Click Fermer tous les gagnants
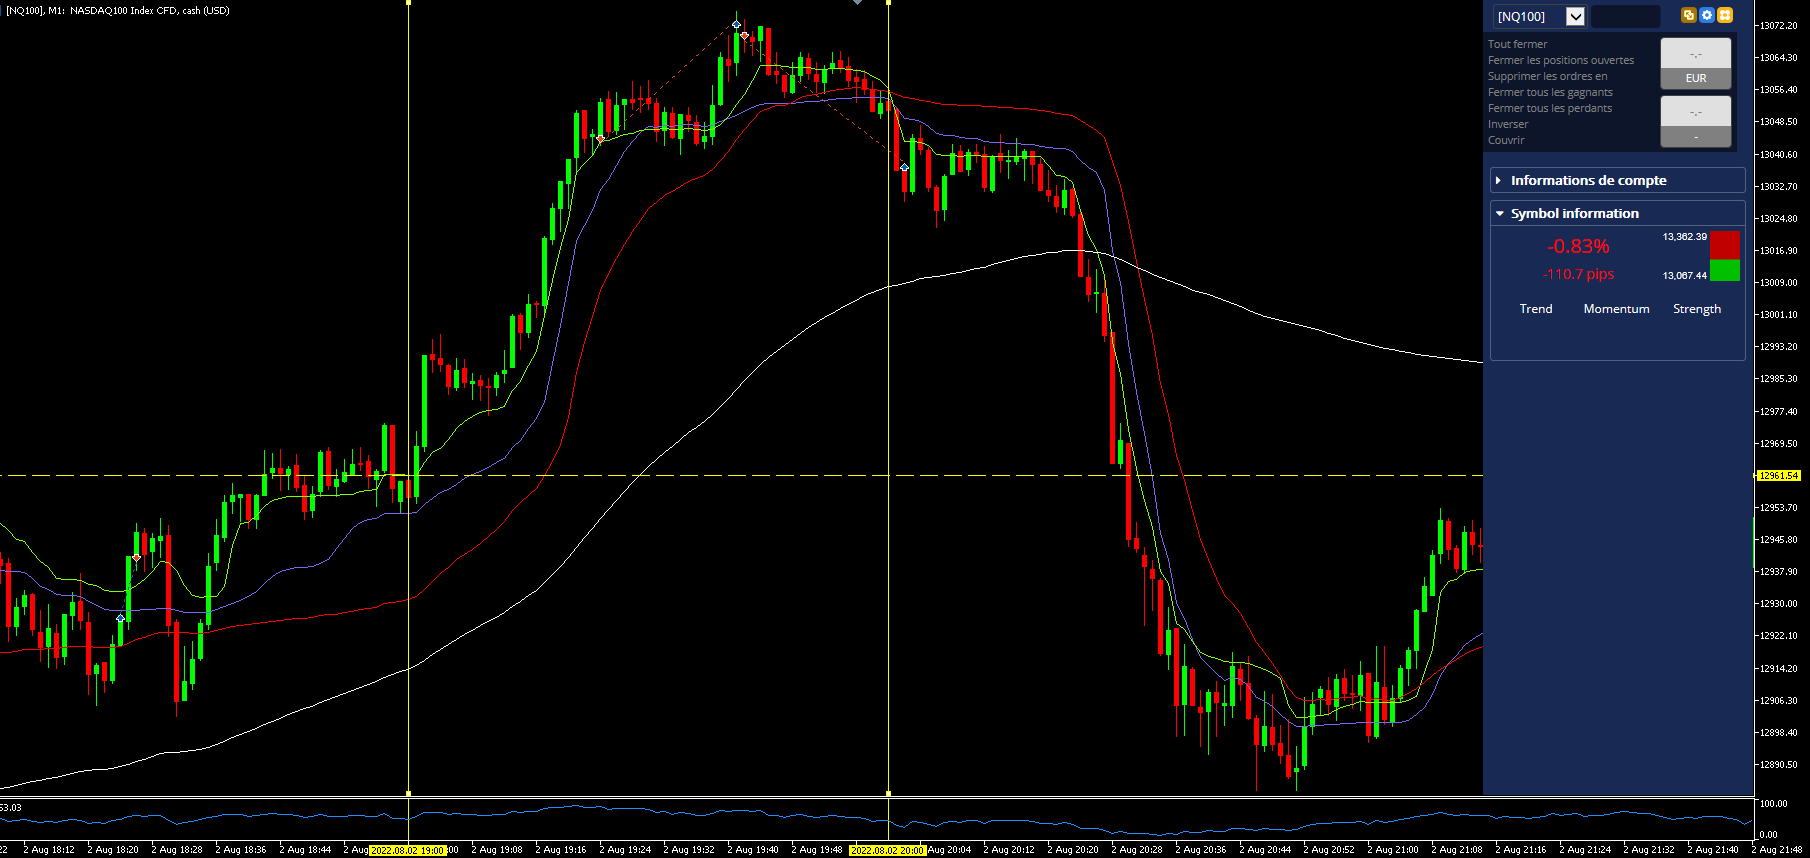Image resolution: width=1810 pixels, height=858 pixels. coord(1550,92)
